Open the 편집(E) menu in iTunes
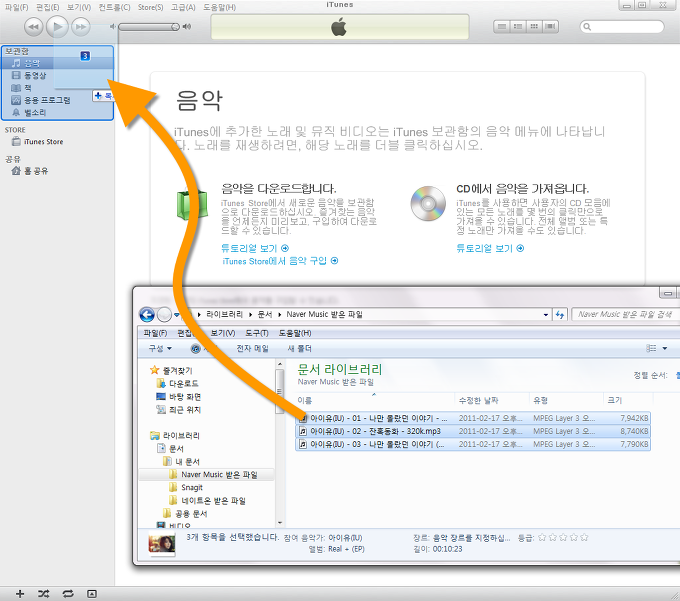Screen dimensions: 680x601 pyautogui.click(x=48, y=7)
